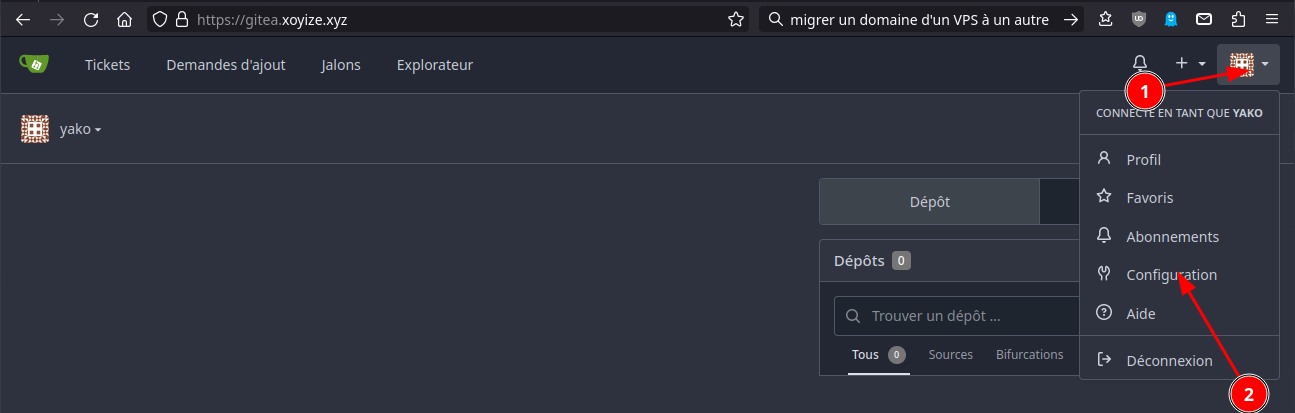Open the notifications bell icon
The height and width of the screenshot is (413, 1295).
[x=1139, y=64]
